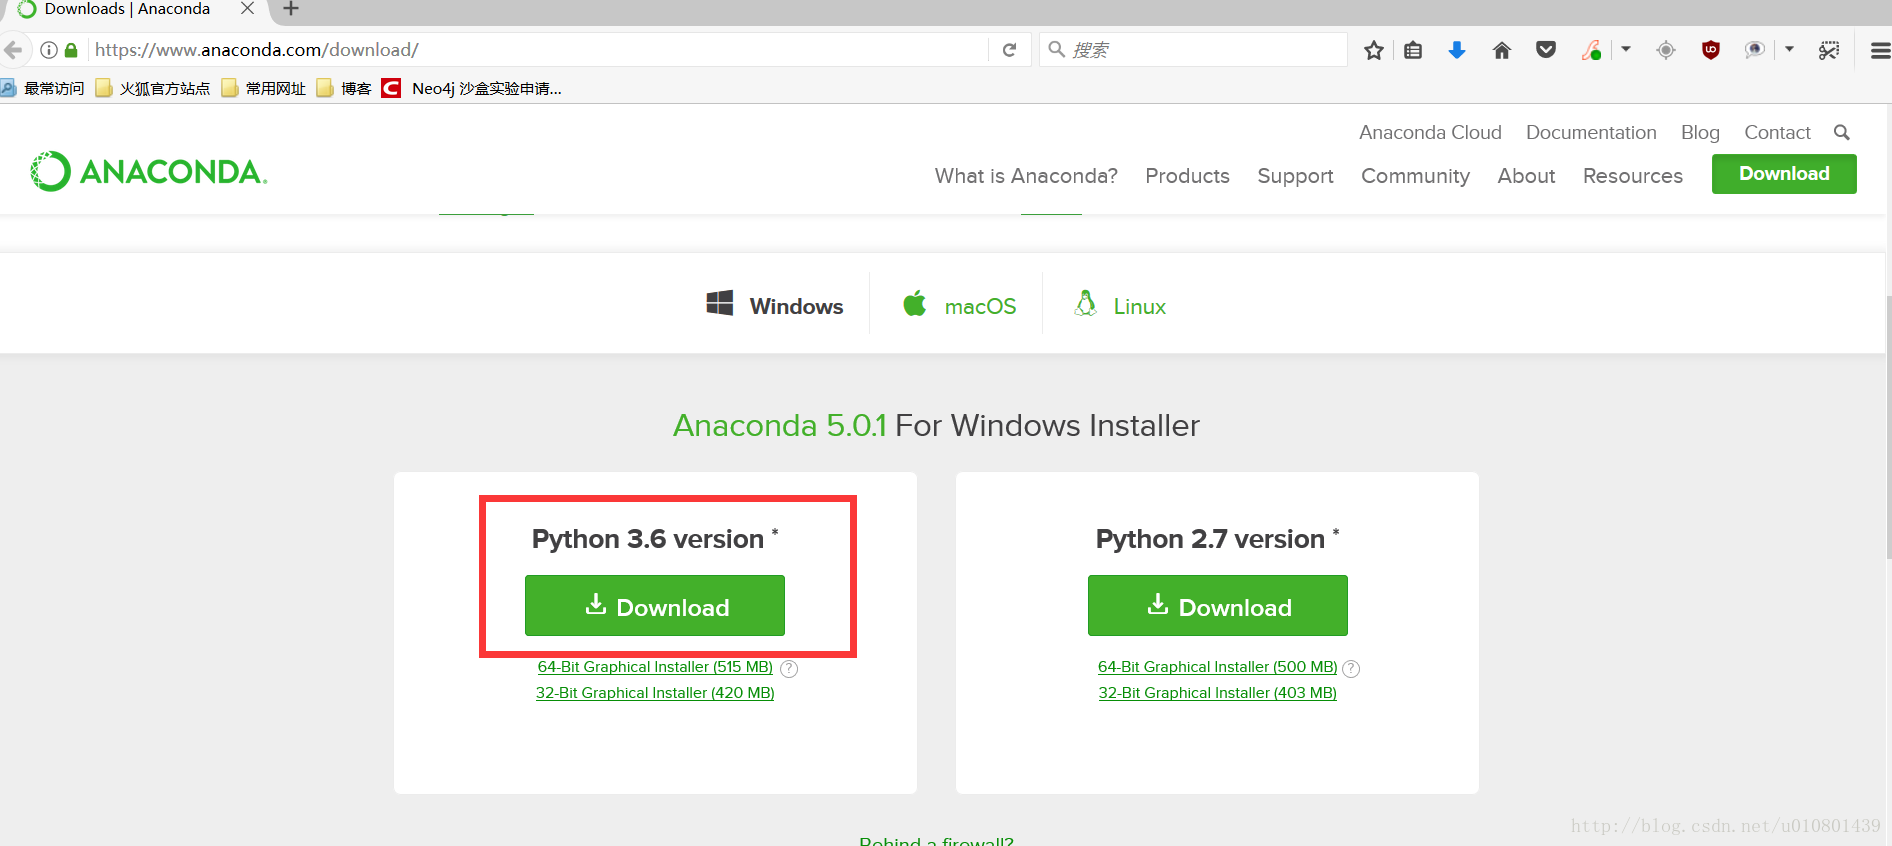1892x846 pixels.
Task: Open 64-Bit Graphical Installer (500 MB) link
Action: click(1217, 667)
